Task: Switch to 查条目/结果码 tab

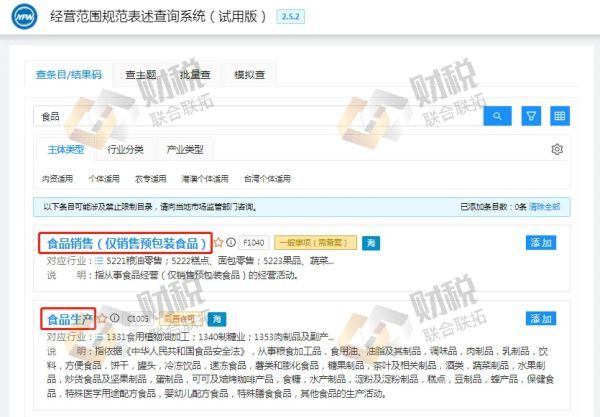Action: pos(69,74)
